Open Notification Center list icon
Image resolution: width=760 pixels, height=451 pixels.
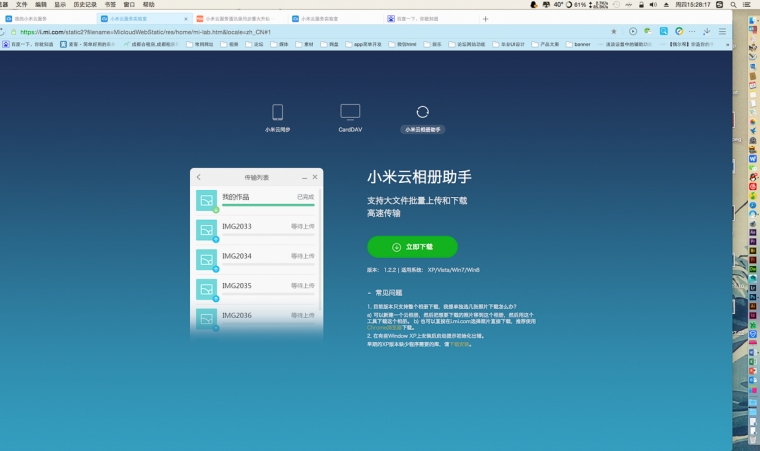click(x=747, y=4)
